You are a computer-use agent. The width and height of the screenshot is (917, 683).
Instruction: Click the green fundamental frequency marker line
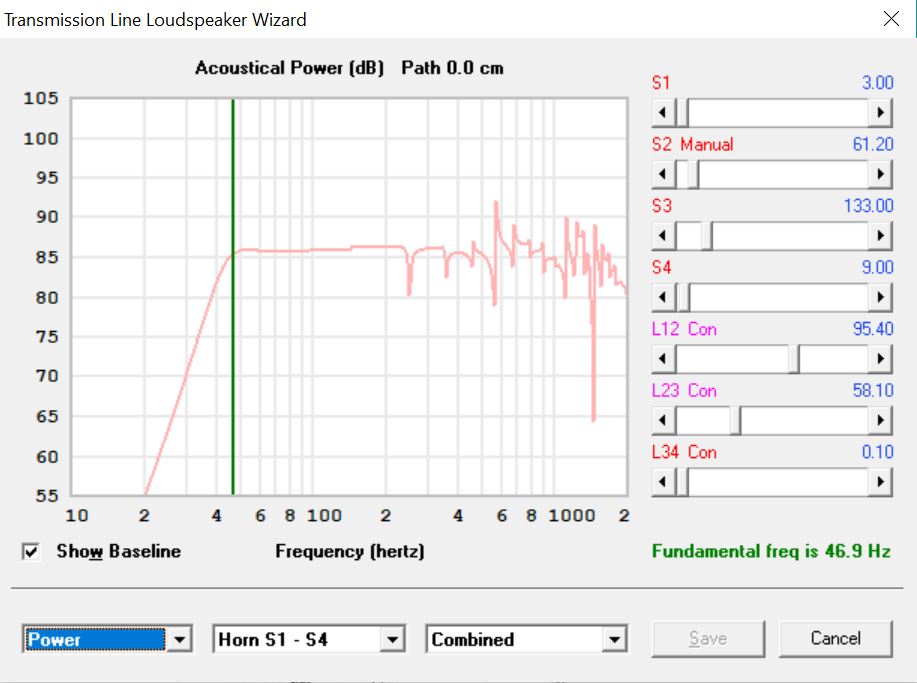pos(233,296)
